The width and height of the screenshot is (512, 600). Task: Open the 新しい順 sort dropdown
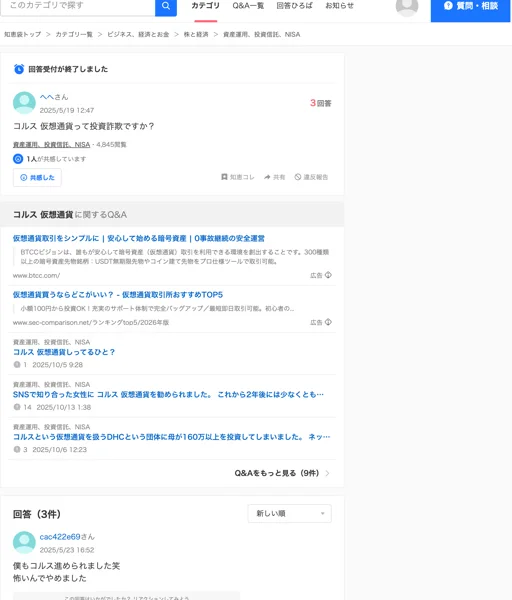(x=290, y=514)
